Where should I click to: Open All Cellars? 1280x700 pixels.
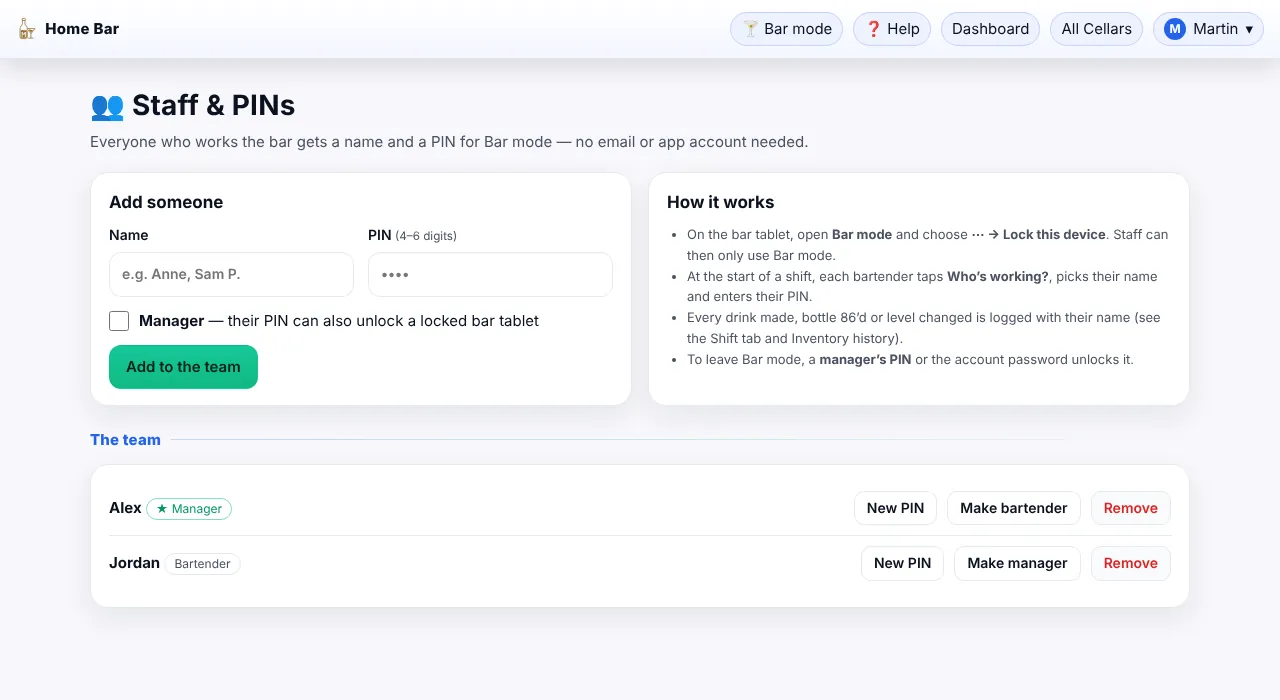pyautogui.click(x=1096, y=29)
